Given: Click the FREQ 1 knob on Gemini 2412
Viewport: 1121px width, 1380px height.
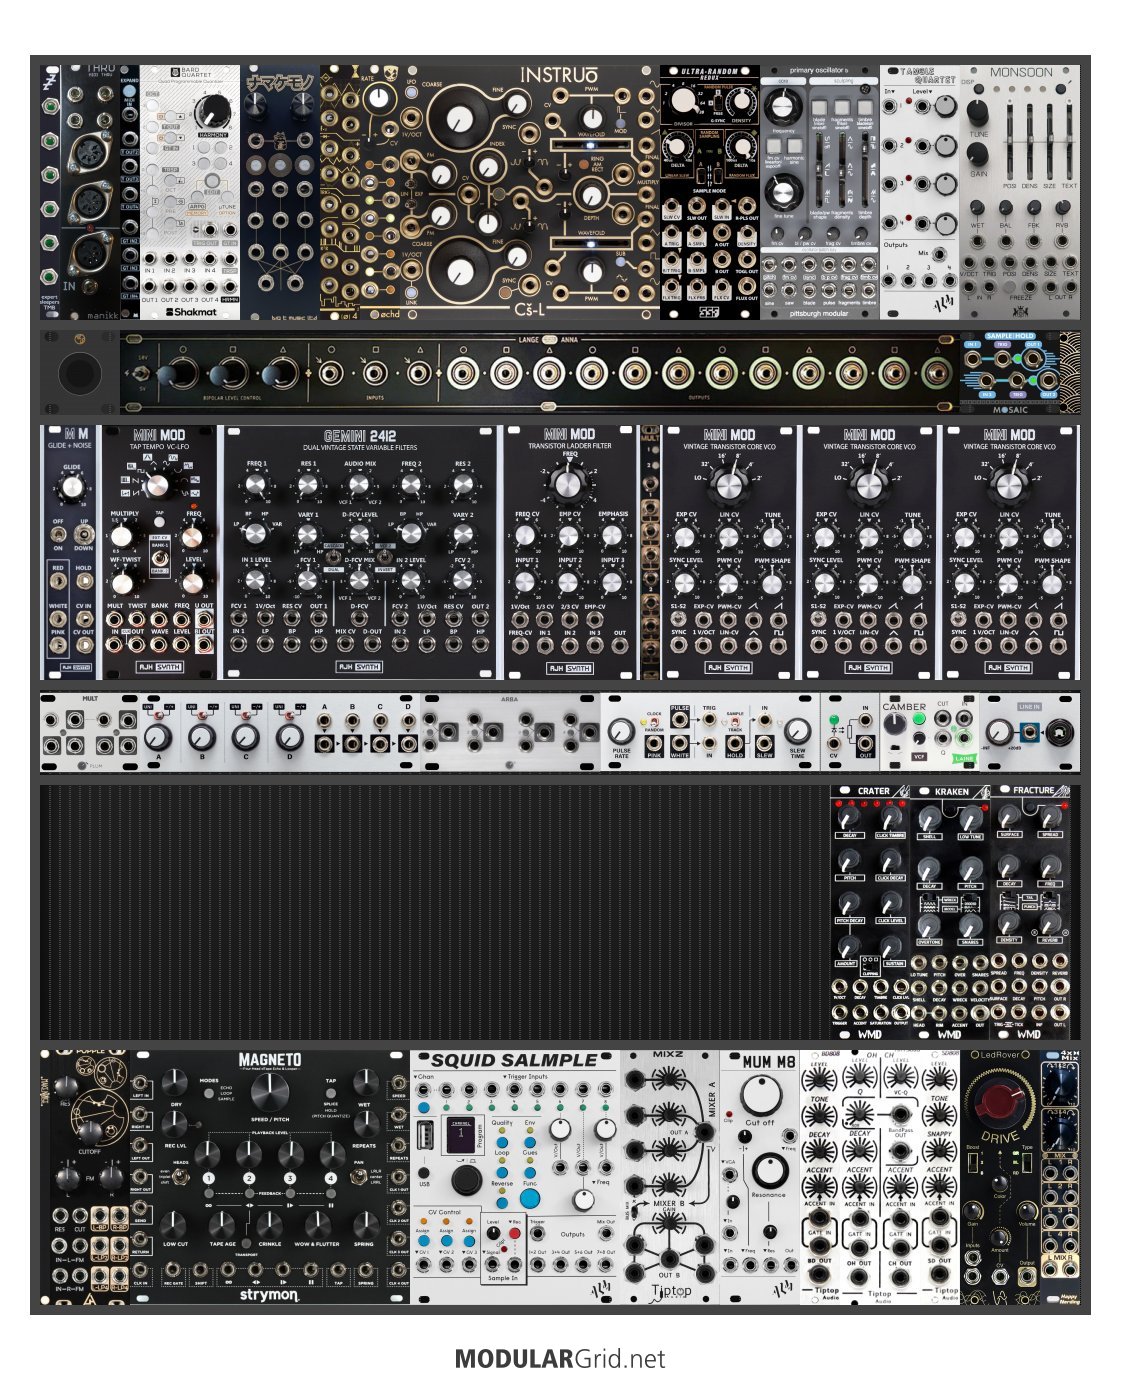Looking at the screenshot, I should click(x=256, y=486).
